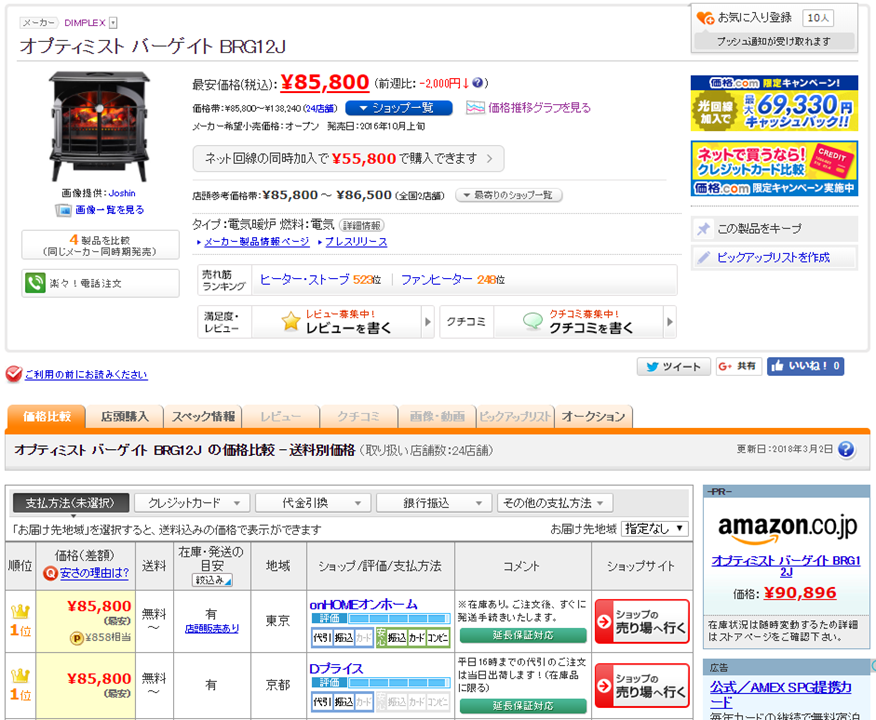Click the Q icon beside 安さの理由は?
The width and height of the screenshot is (876, 720).
(50, 573)
